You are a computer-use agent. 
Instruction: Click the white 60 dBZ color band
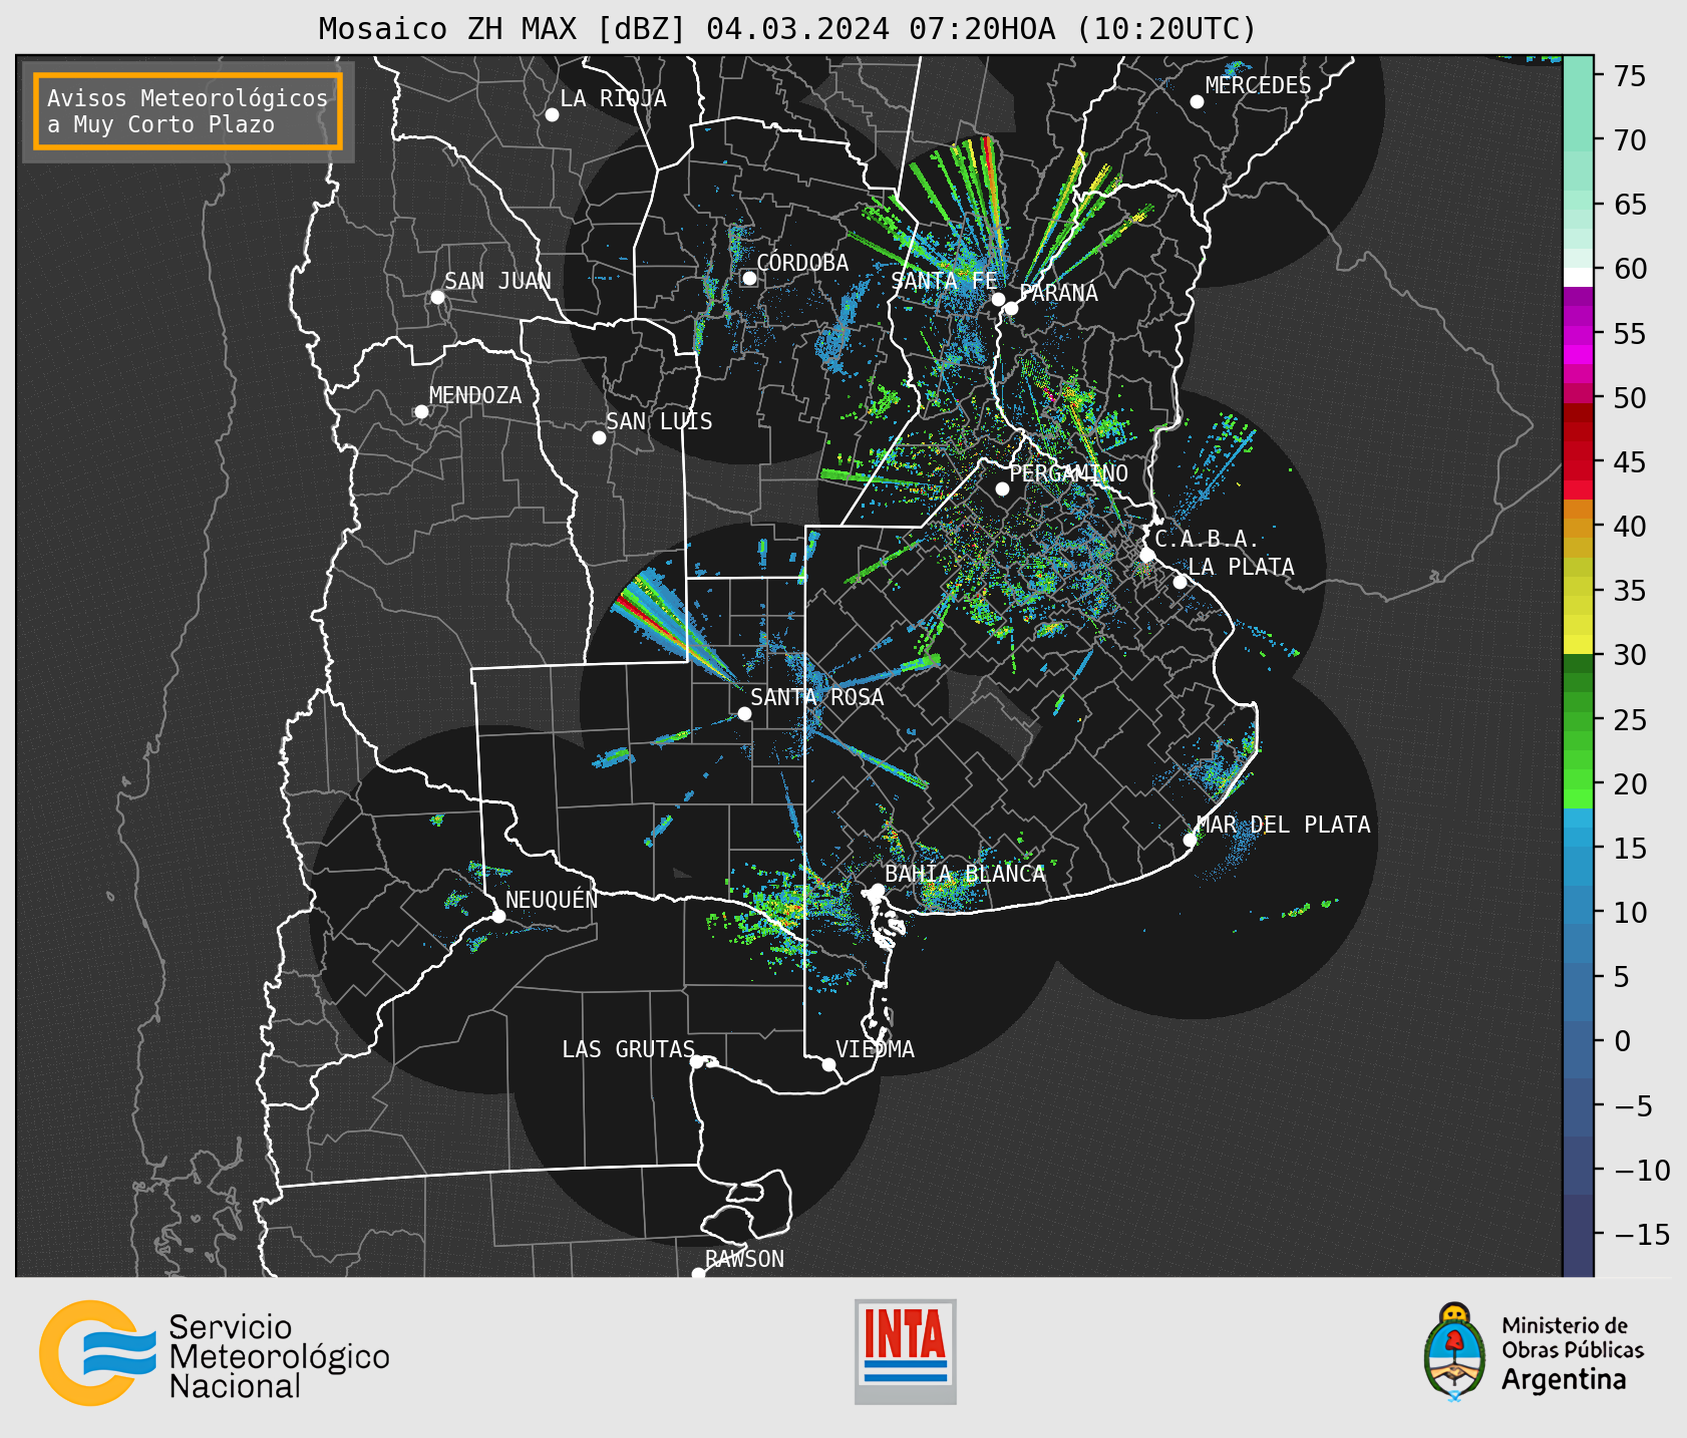pos(1578,277)
